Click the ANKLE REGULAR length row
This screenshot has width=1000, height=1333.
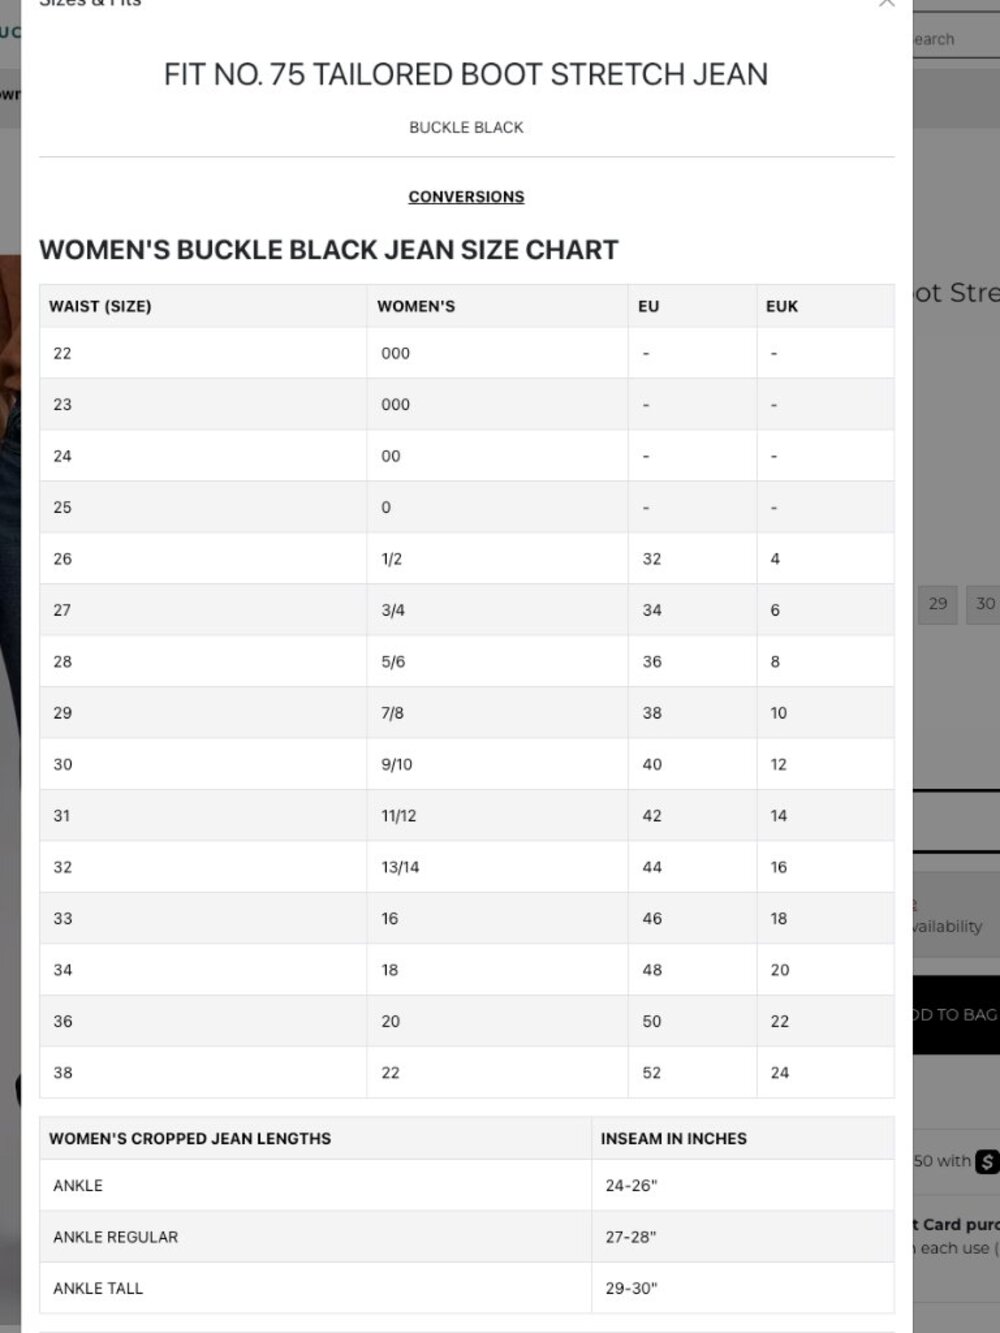tap(466, 1237)
